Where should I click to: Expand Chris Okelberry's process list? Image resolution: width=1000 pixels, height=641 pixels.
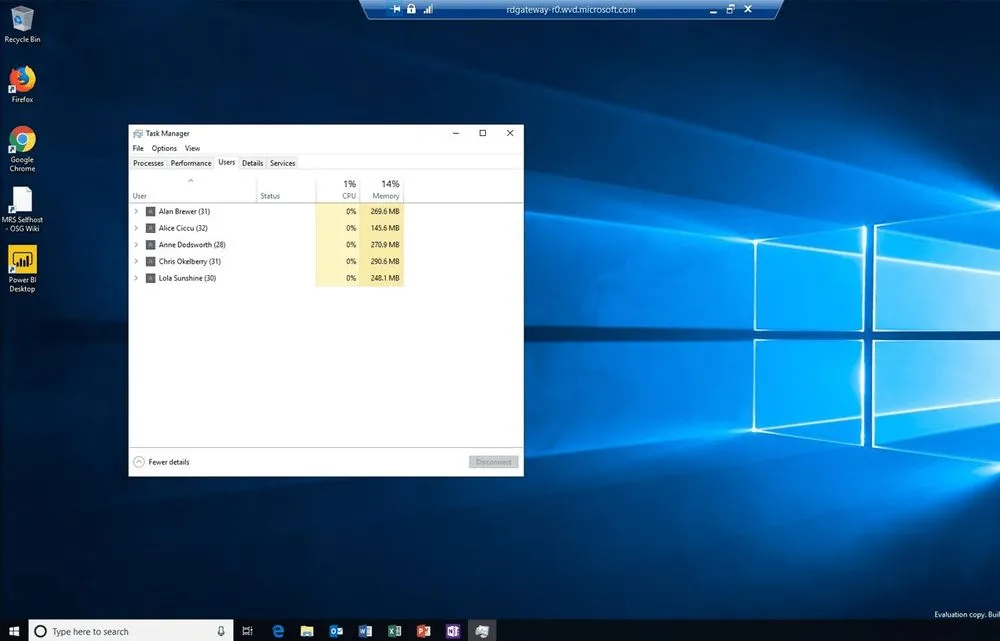137,261
